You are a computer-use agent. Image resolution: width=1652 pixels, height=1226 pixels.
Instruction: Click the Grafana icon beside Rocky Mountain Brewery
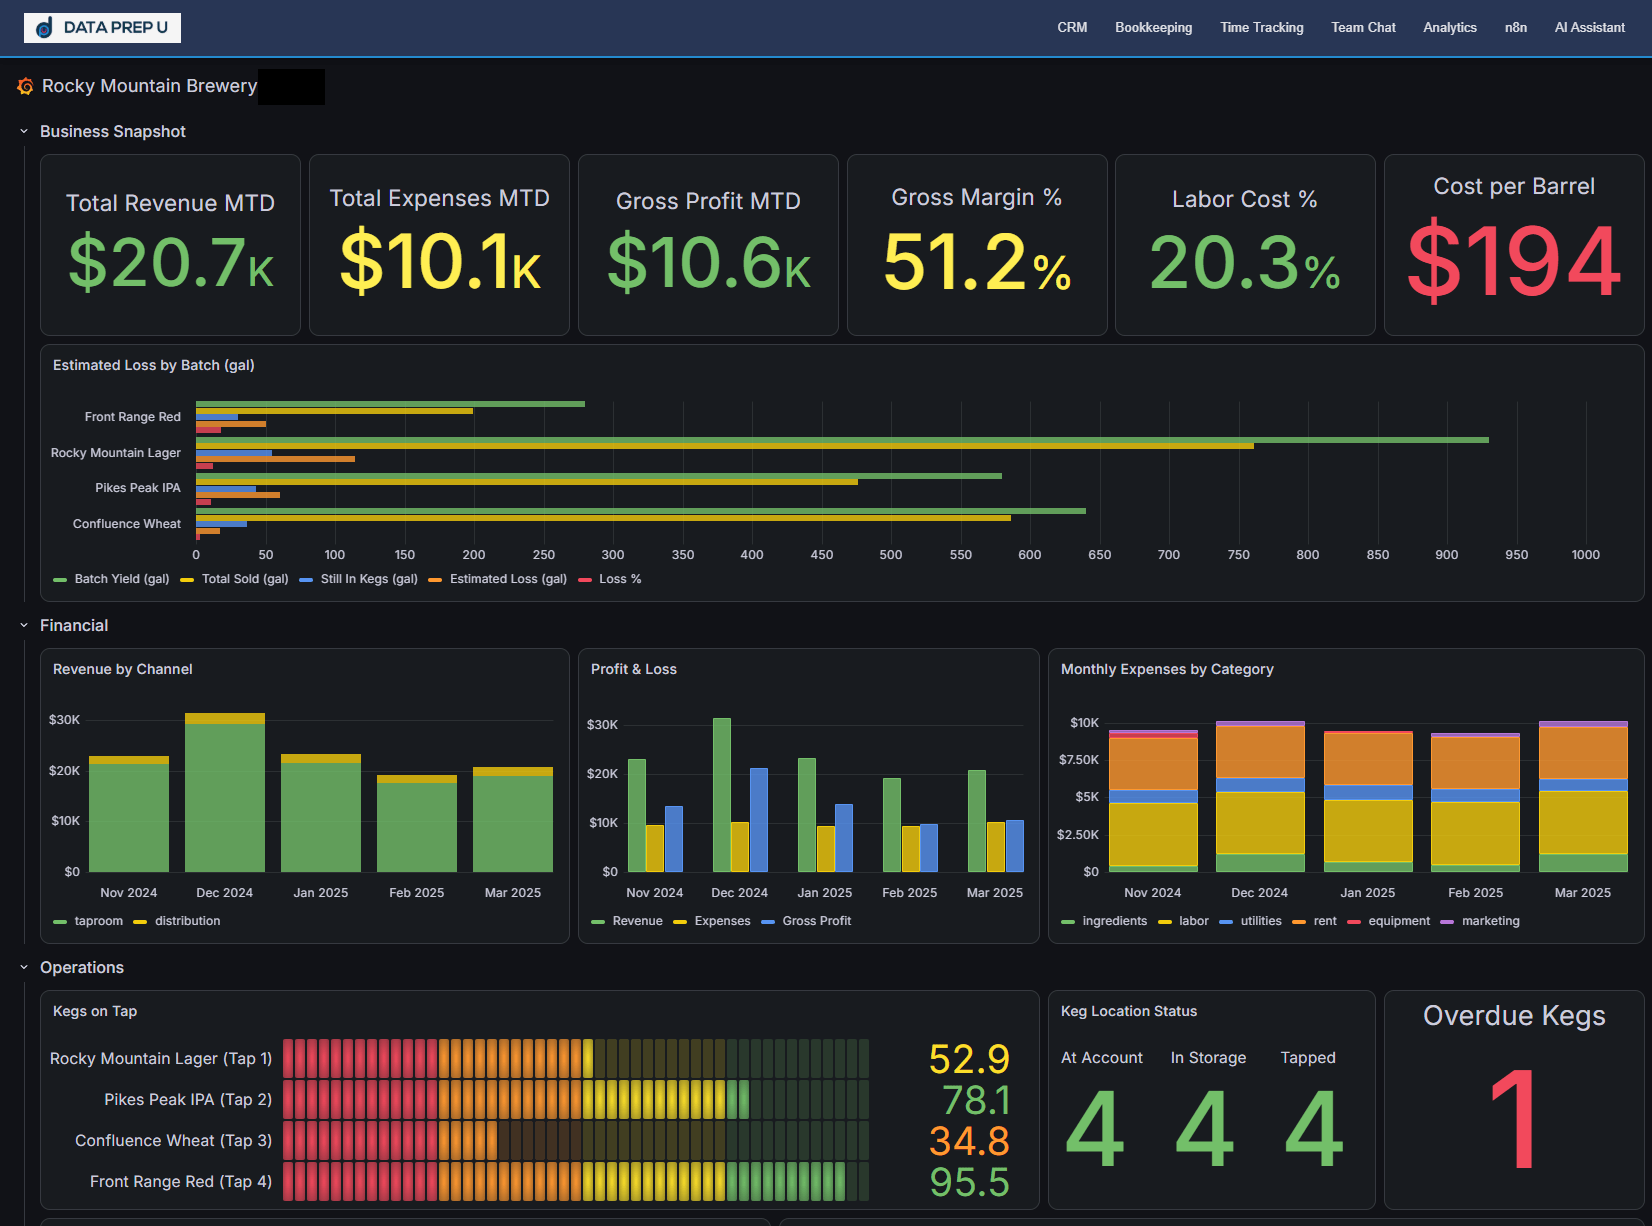pyautogui.click(x=26, y=87)
